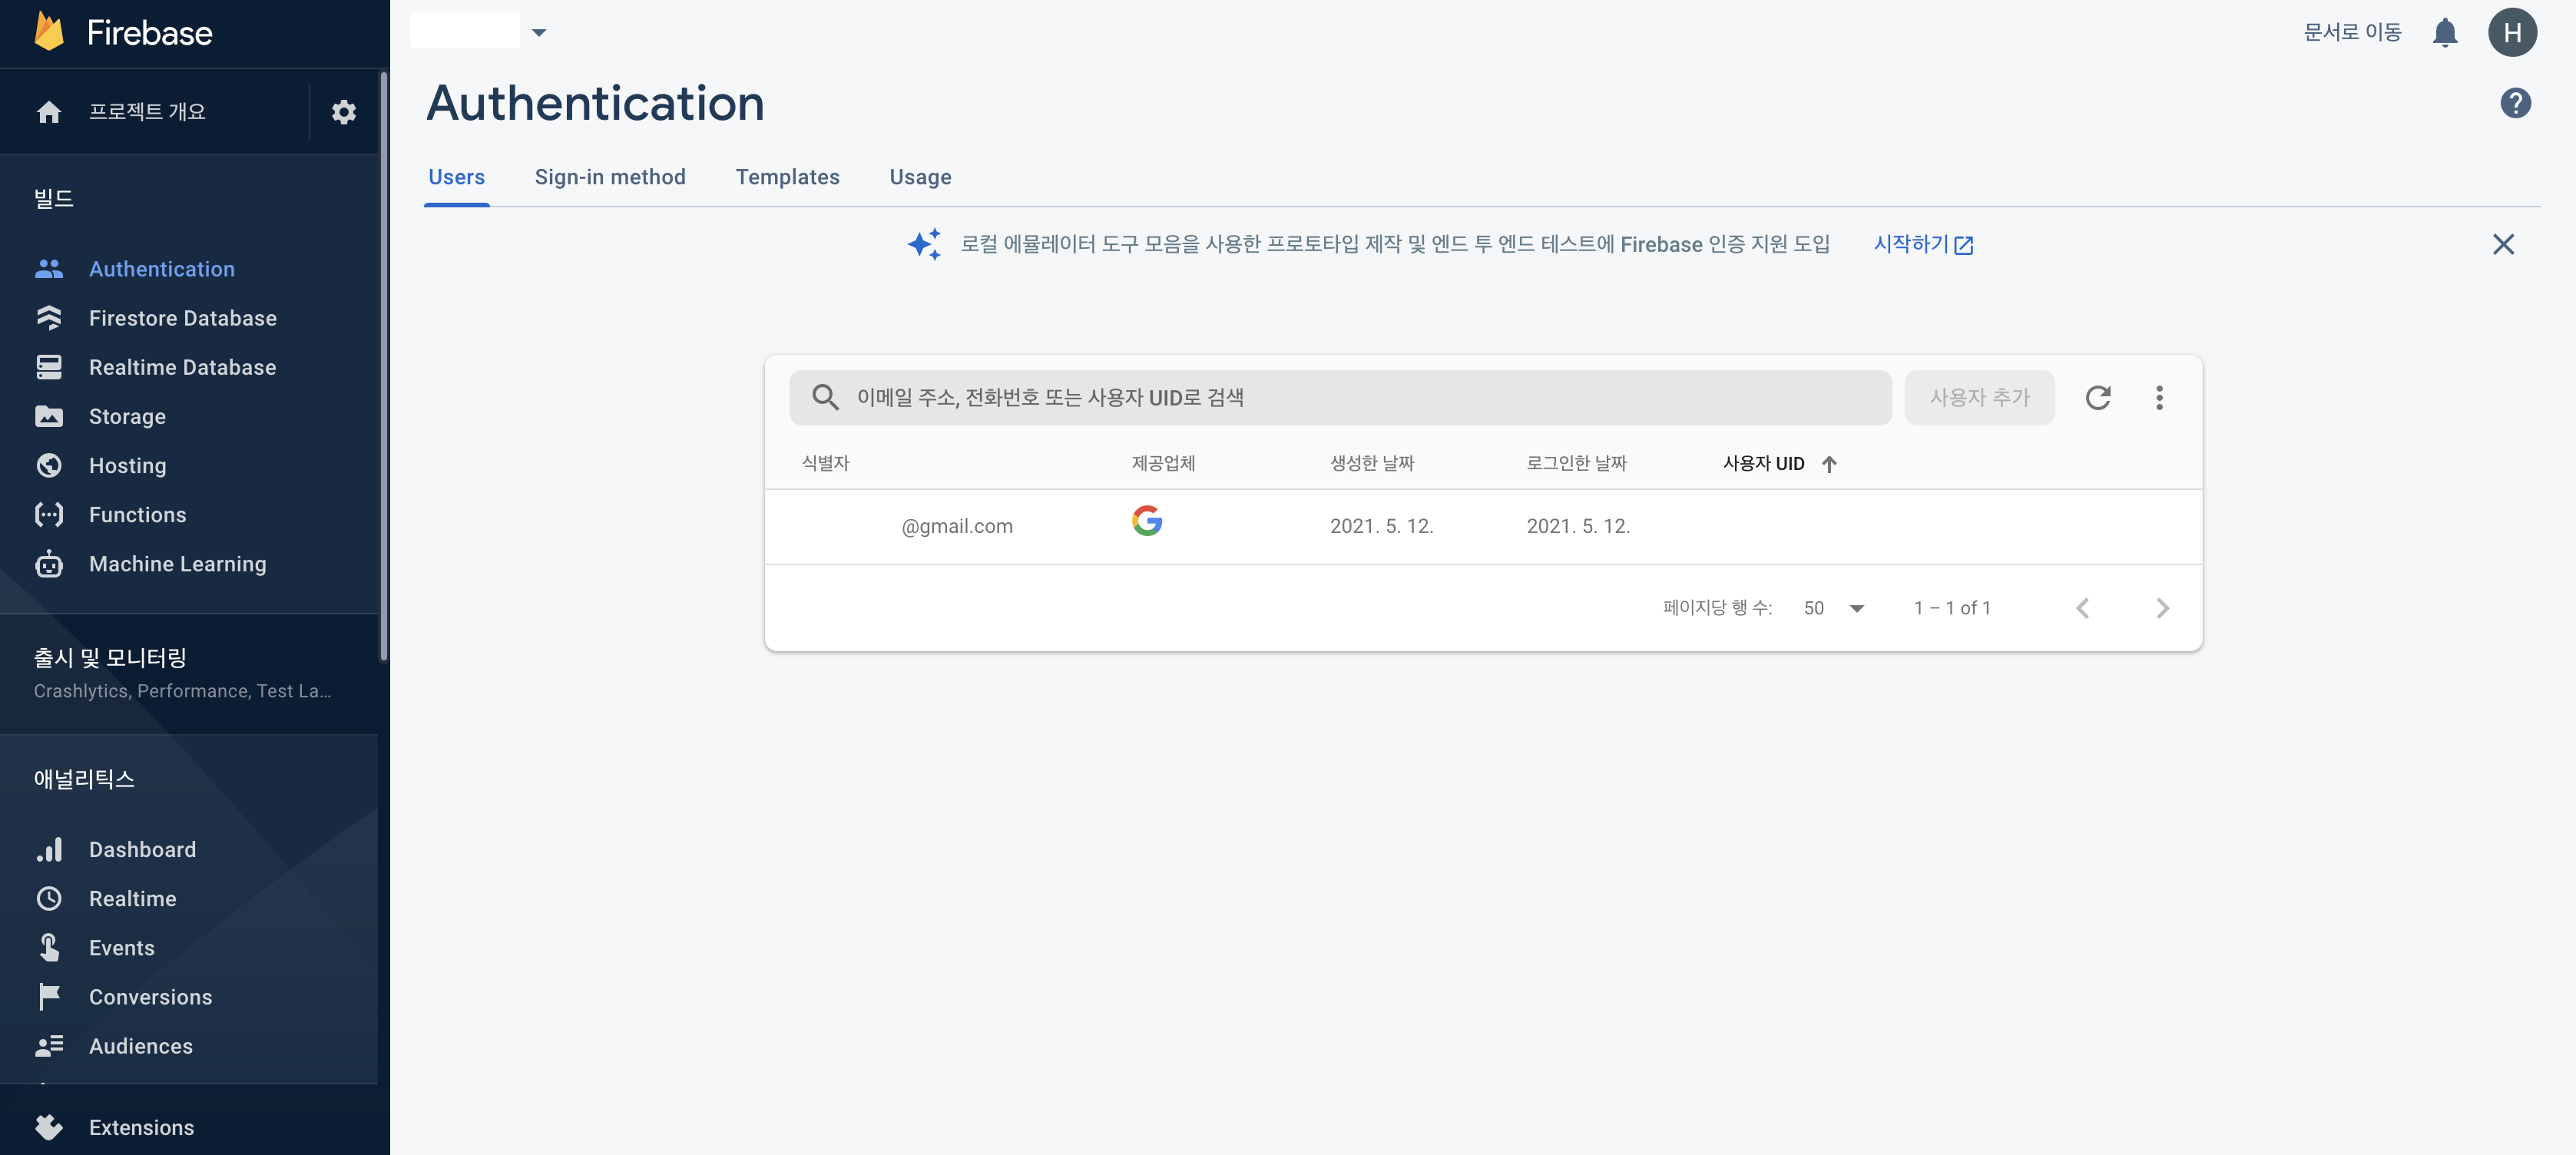Refresh the users list
Viewport: 2576px width, 1155px height.
[2097, 398]
